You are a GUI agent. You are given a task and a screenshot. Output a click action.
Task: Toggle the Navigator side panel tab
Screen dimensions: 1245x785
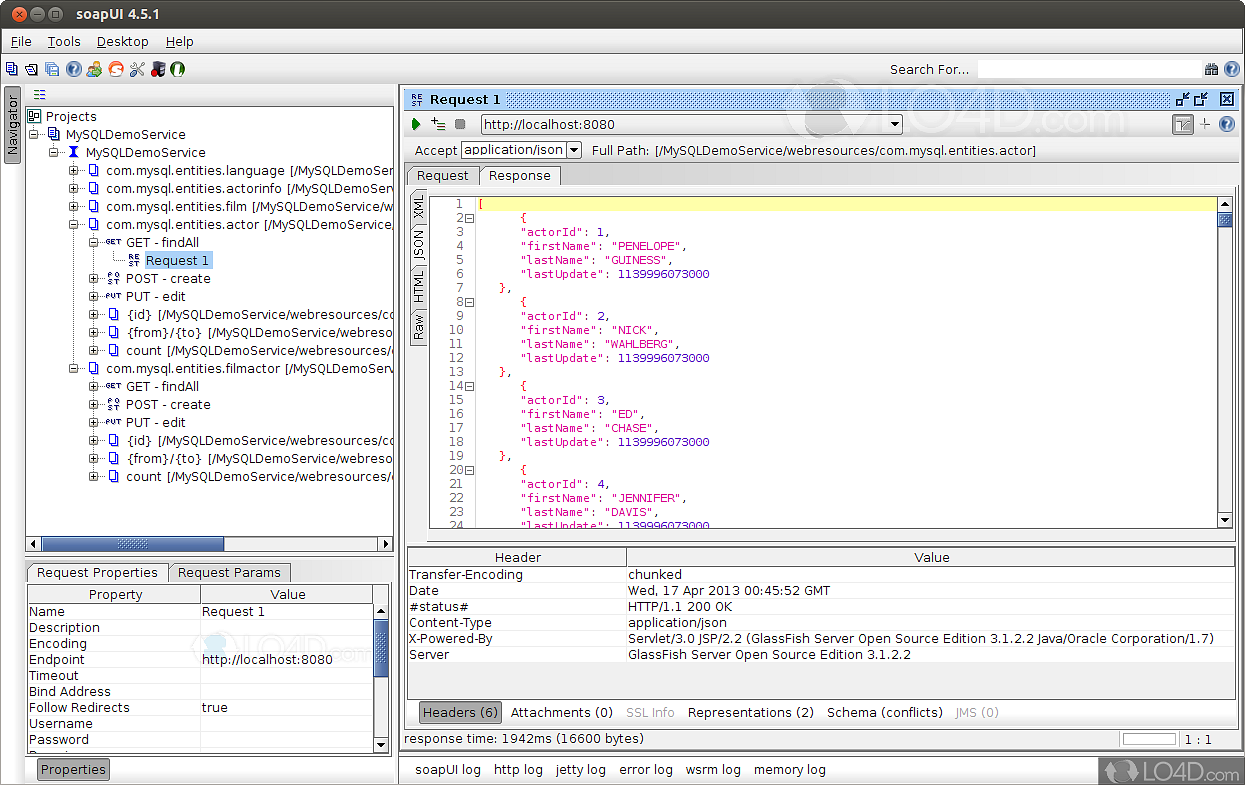click(13, 125)
